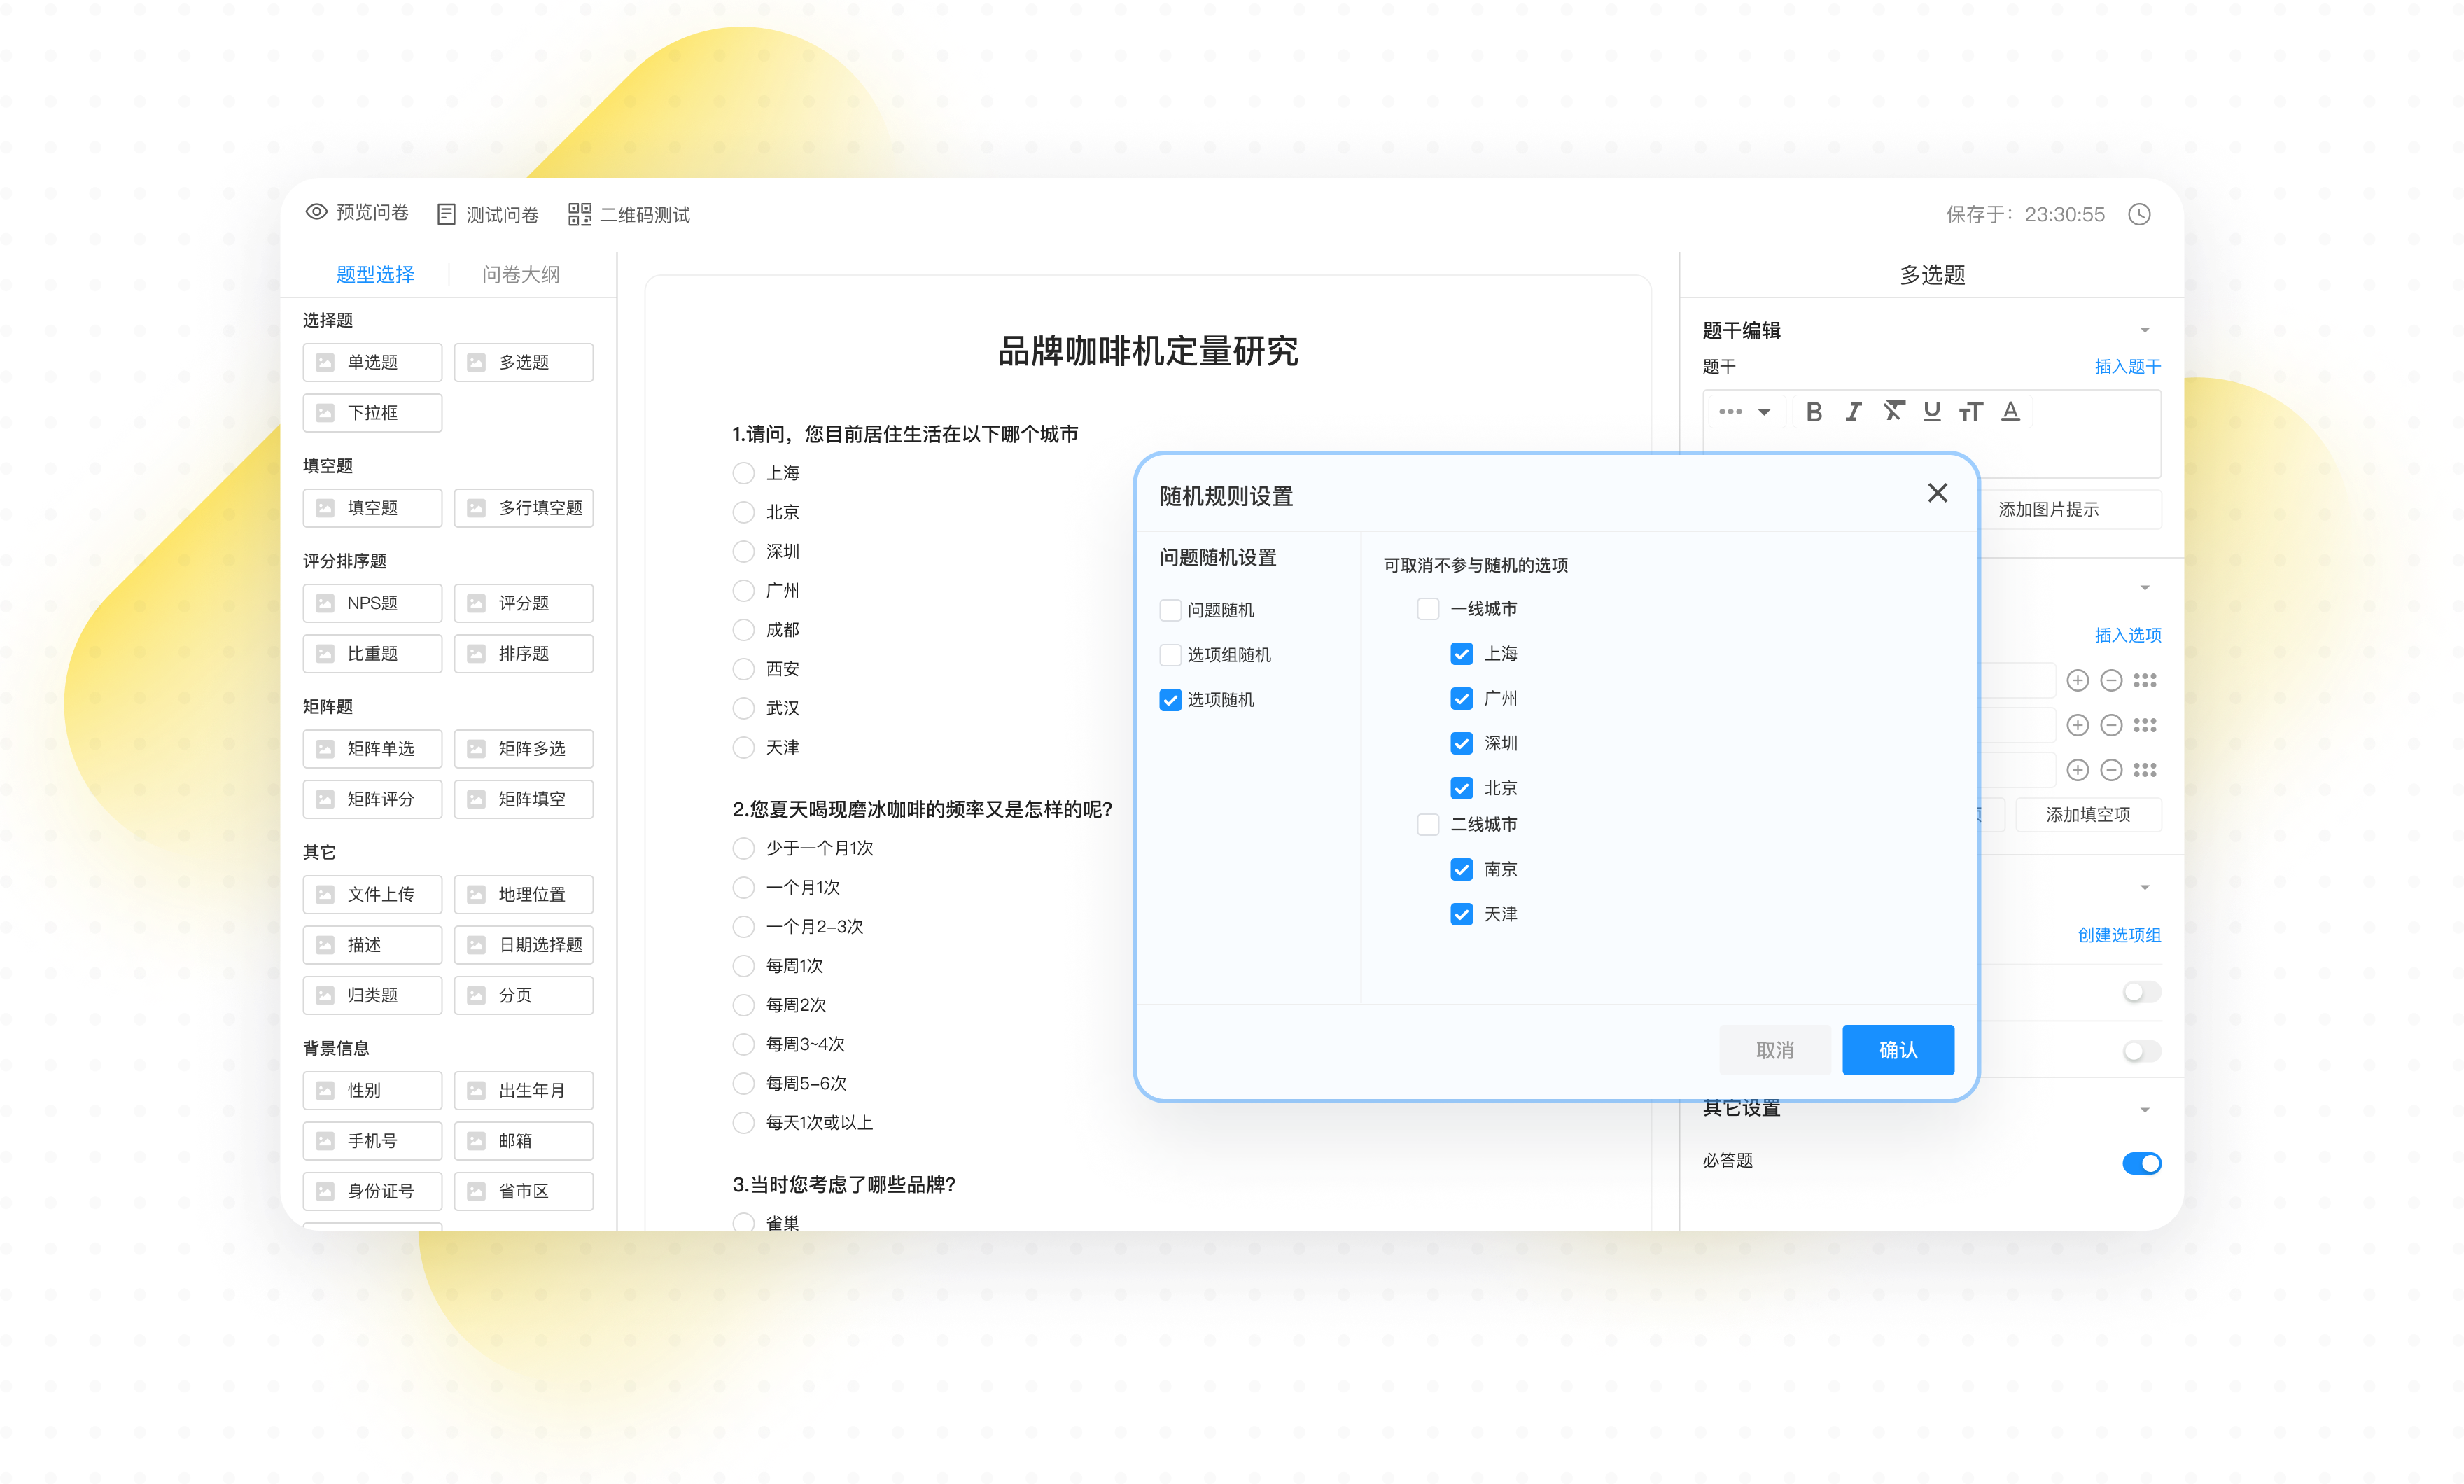Uncheck the 选项随机 checkbox
Screen dimensions: 2464x1484
(1170, 700)
